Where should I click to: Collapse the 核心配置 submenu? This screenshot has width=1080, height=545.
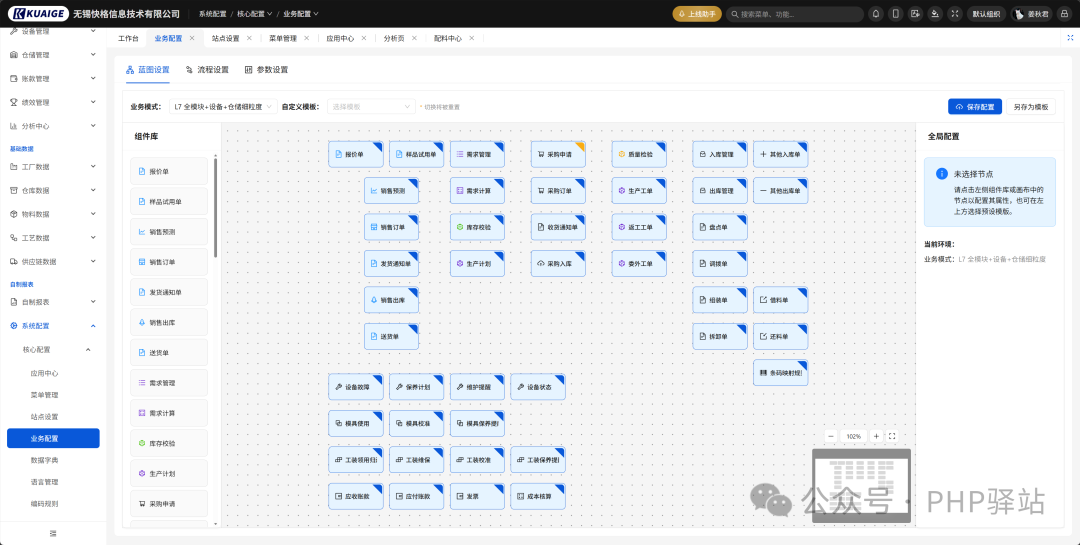pyautogui.click(x=53, y=350)
